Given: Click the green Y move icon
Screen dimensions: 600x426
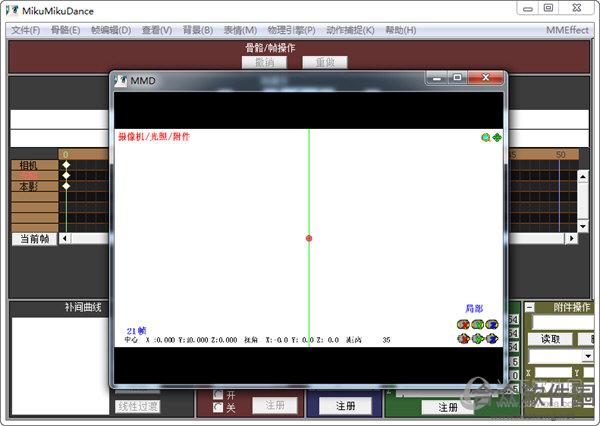Looking at the screenshot, I should 478,339.
